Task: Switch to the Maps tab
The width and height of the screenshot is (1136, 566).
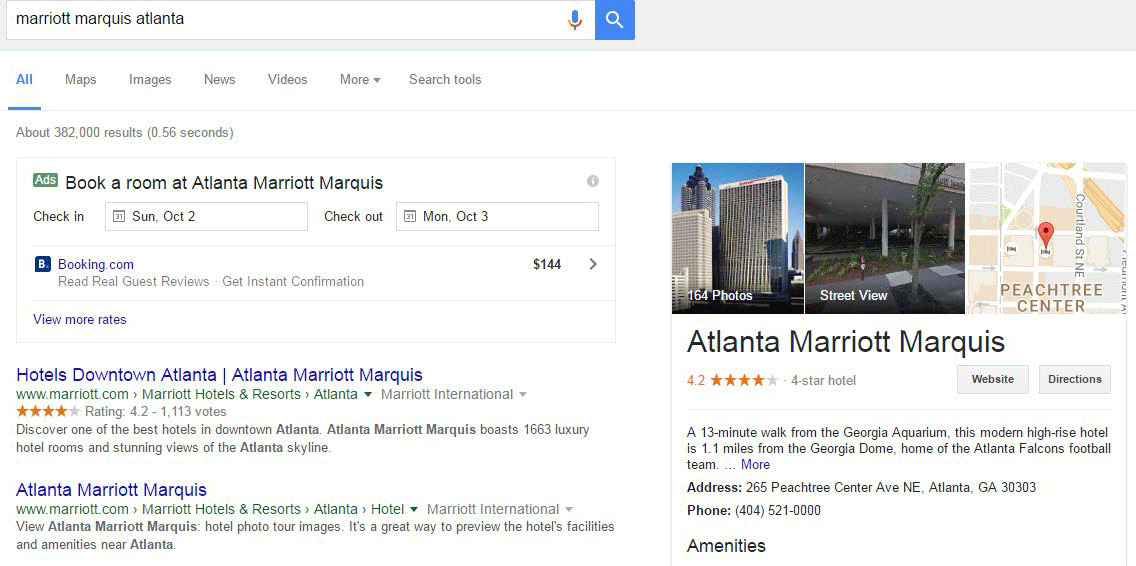Action: 80,80
